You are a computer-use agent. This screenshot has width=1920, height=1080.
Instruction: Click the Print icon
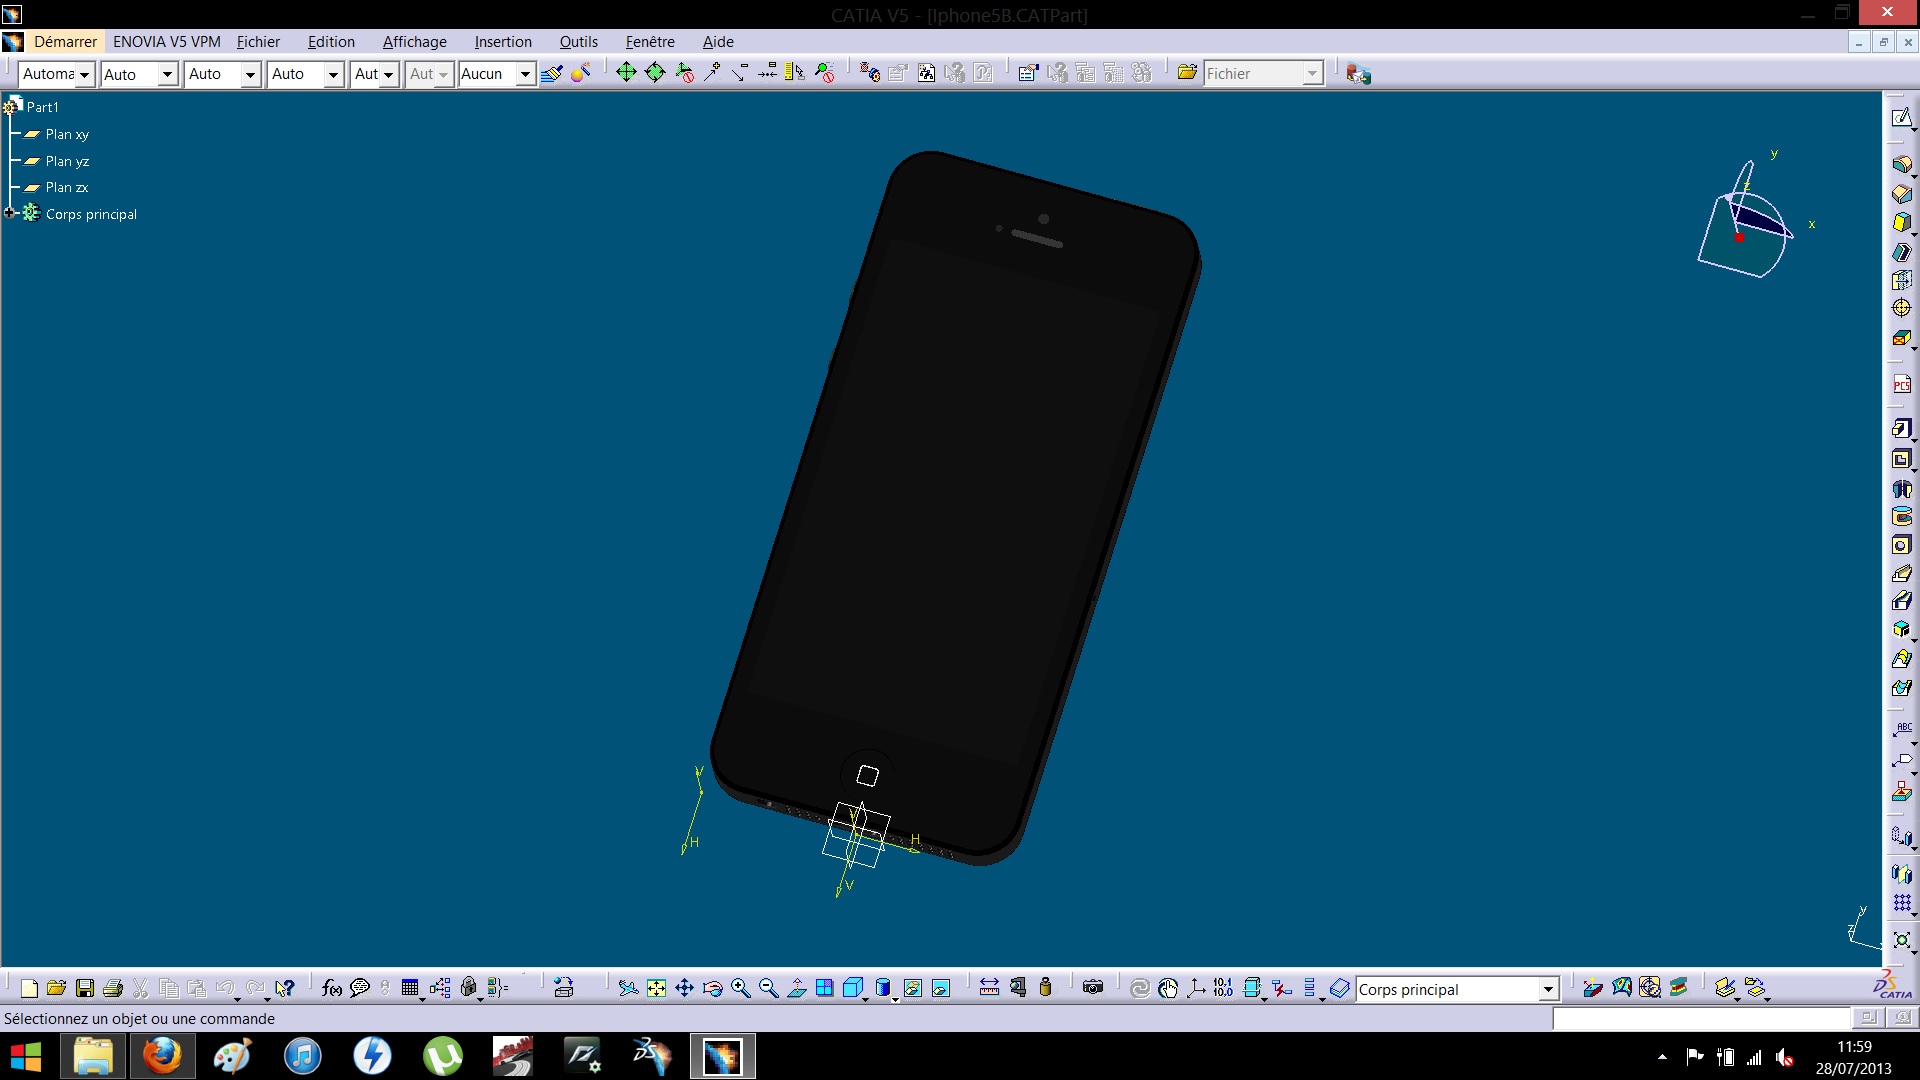coord(113,989)
